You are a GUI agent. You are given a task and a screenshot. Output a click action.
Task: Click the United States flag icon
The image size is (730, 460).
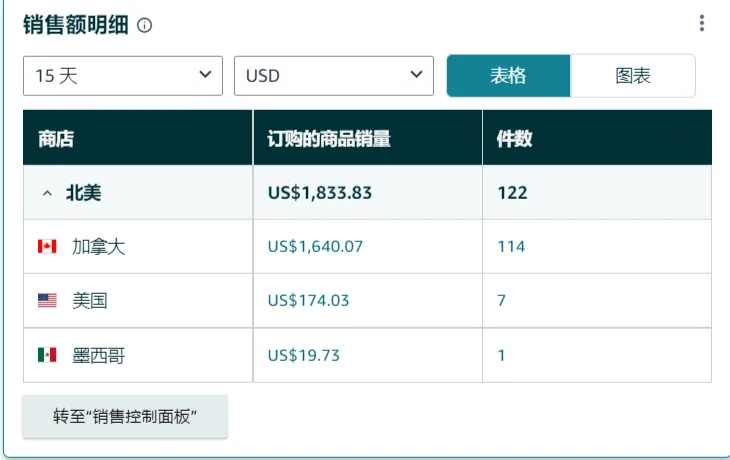47,300
